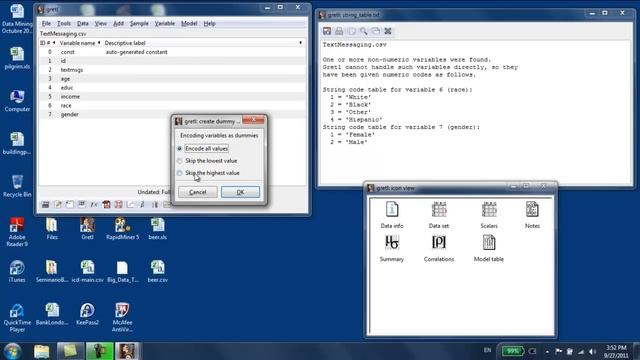Click the print icon in string table window
640x360 pixels.
click(339, 31)
